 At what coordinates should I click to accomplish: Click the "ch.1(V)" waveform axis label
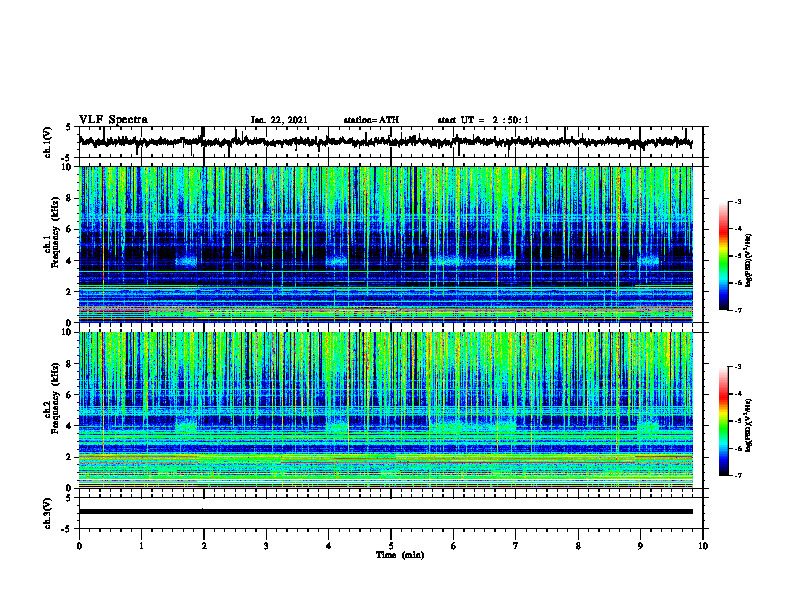[x=48, y=142]
